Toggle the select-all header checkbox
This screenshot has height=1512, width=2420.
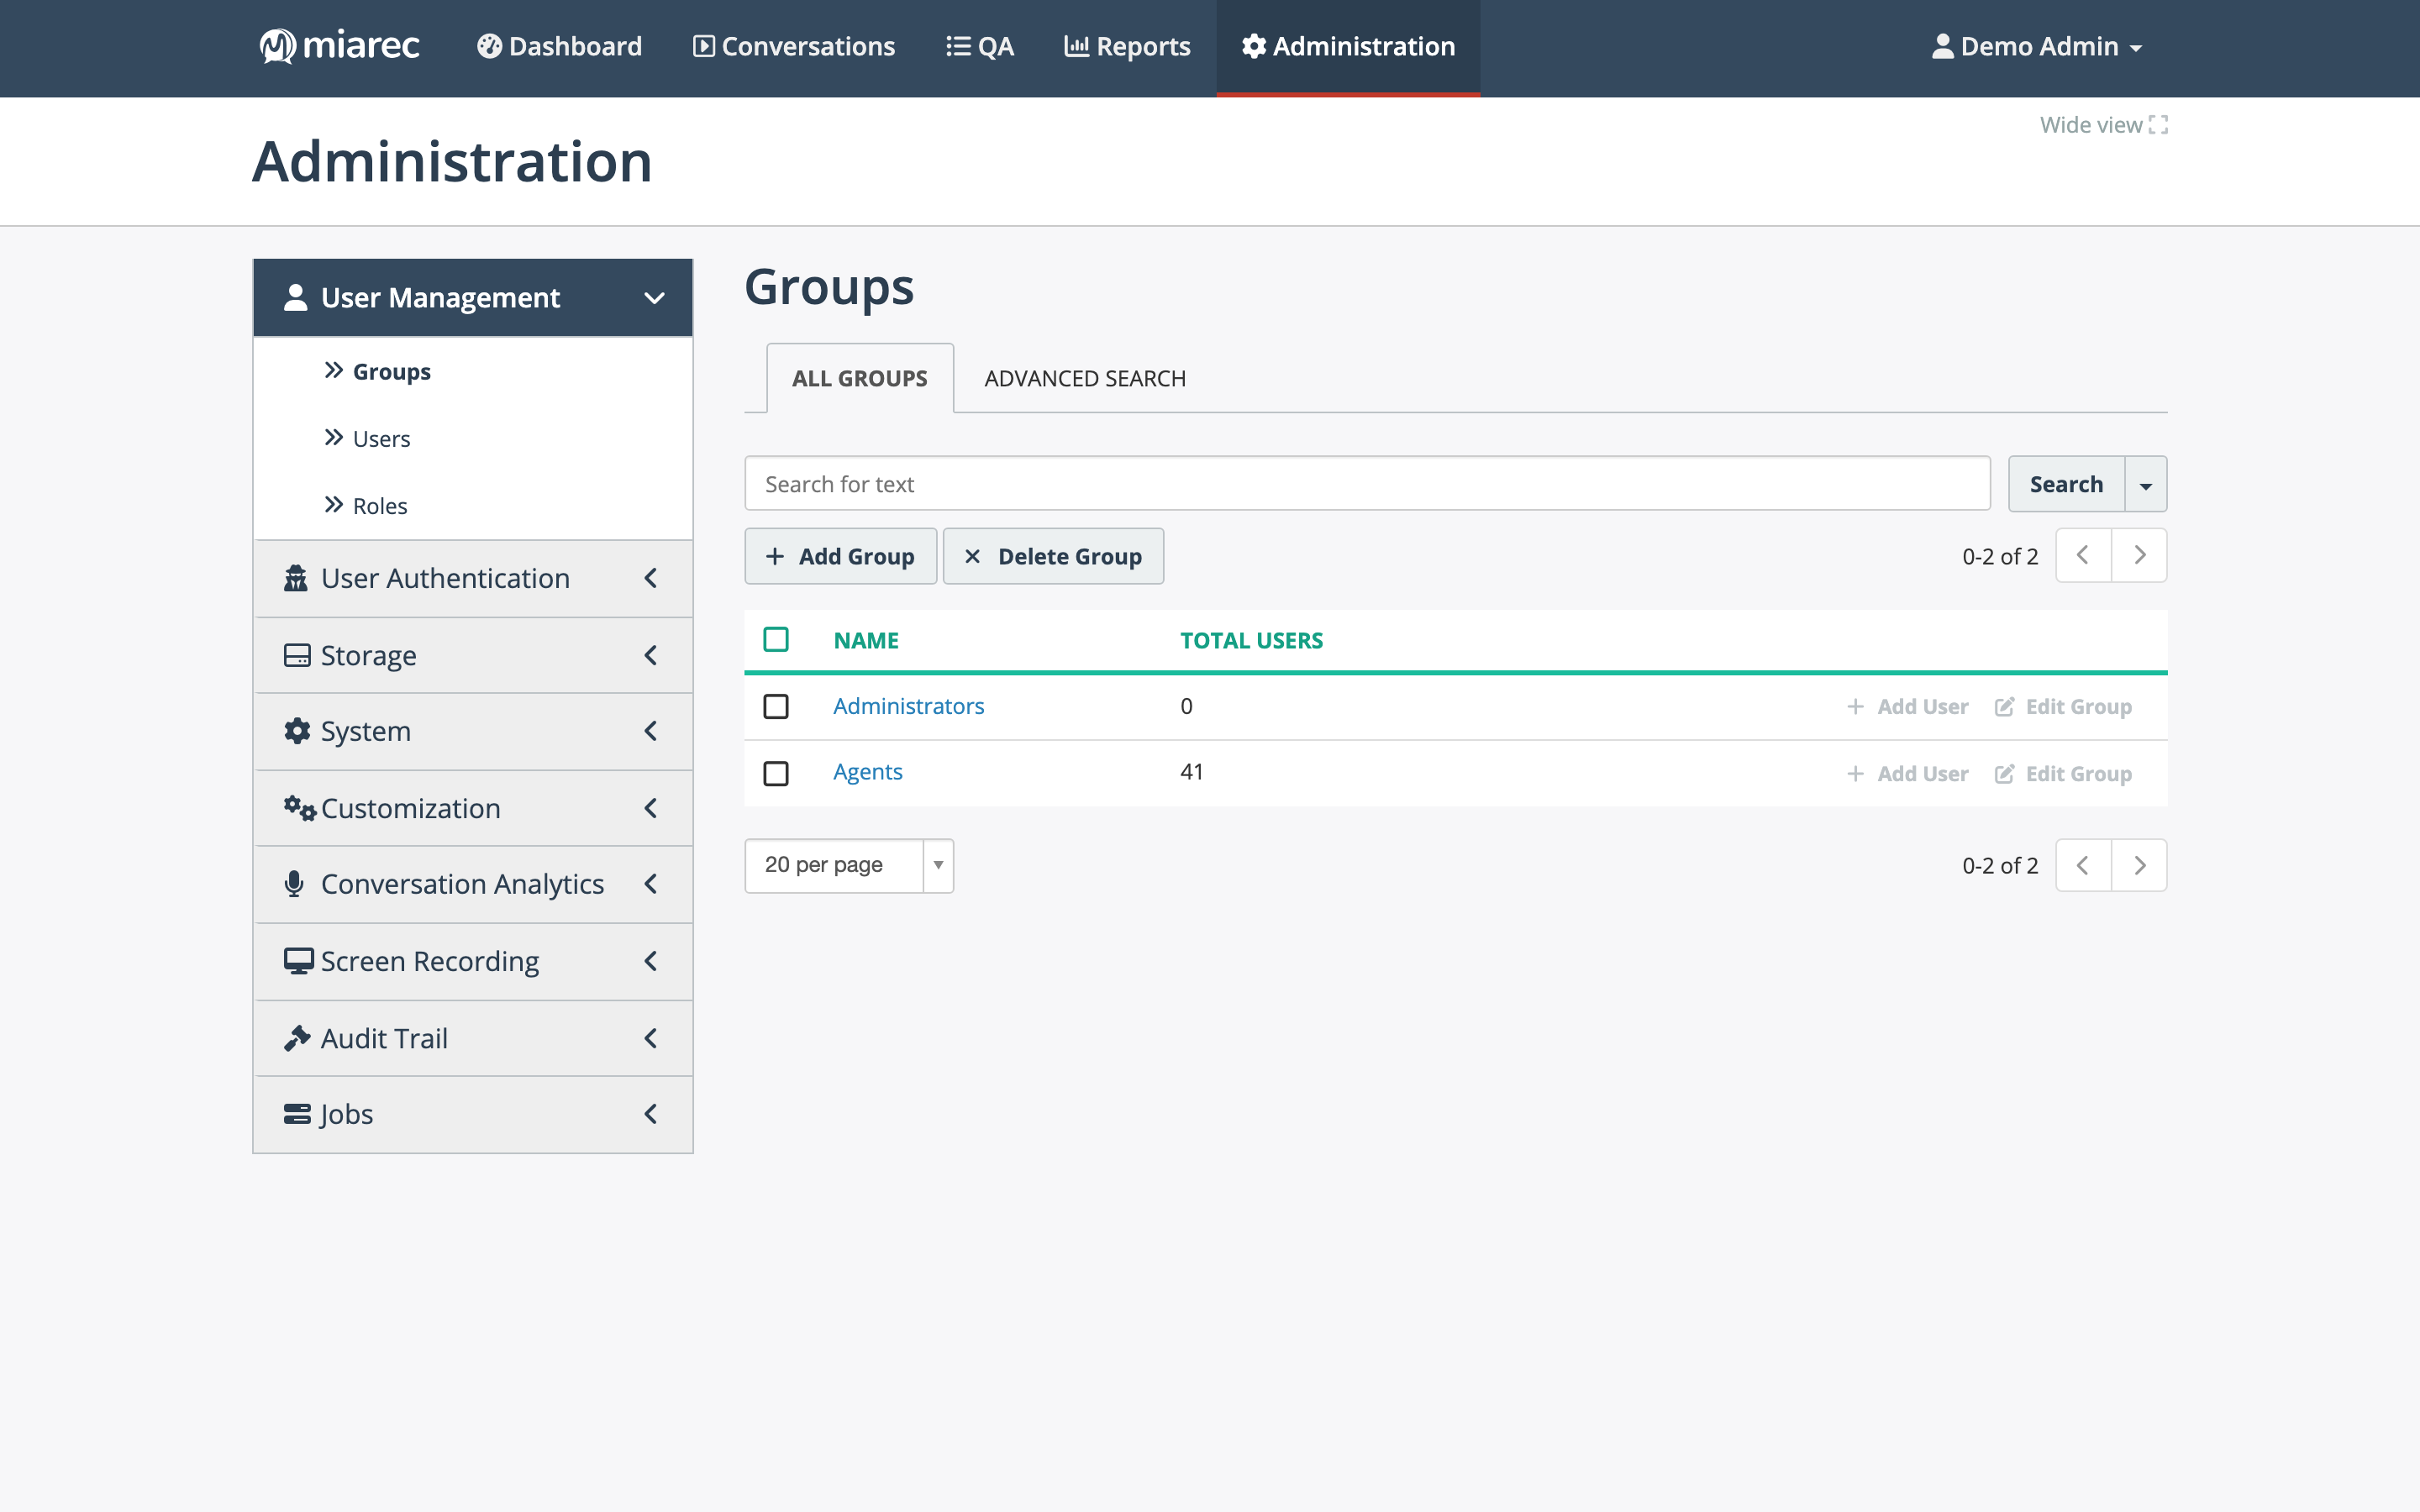(776, 639)
